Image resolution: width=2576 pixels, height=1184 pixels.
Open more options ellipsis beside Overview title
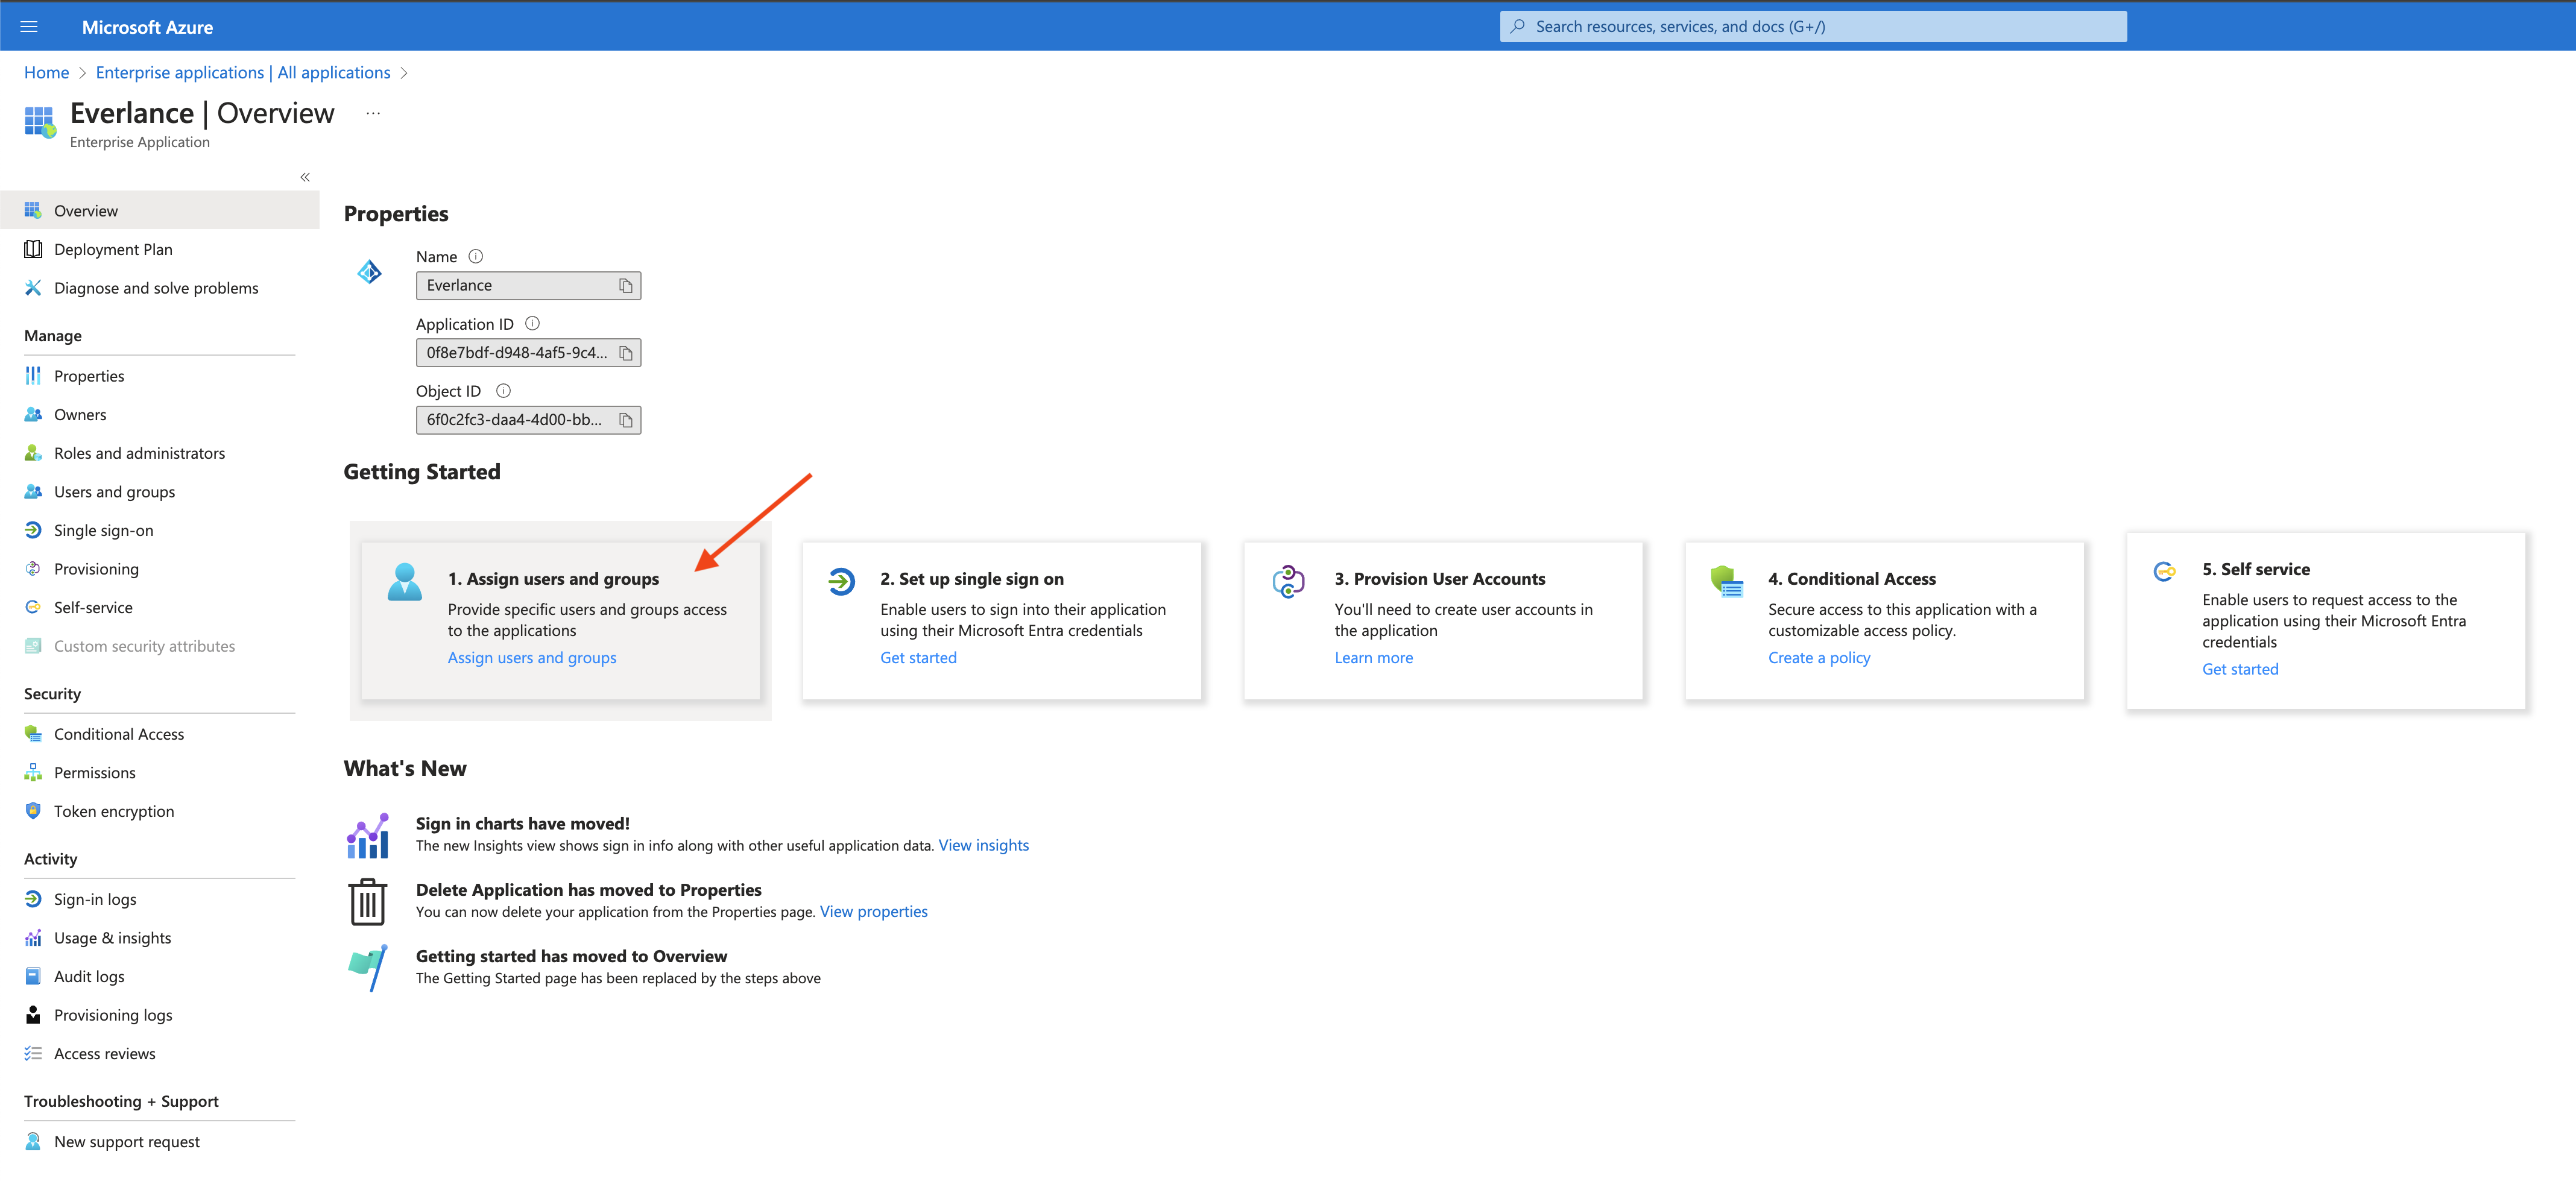[373, 113]
